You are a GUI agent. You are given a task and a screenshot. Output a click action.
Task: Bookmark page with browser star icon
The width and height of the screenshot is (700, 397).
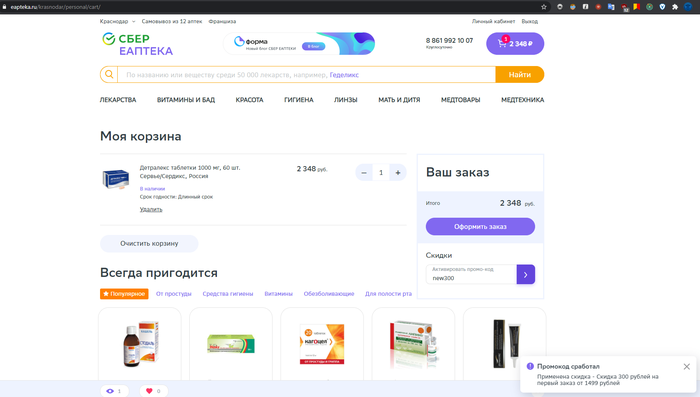544,7
